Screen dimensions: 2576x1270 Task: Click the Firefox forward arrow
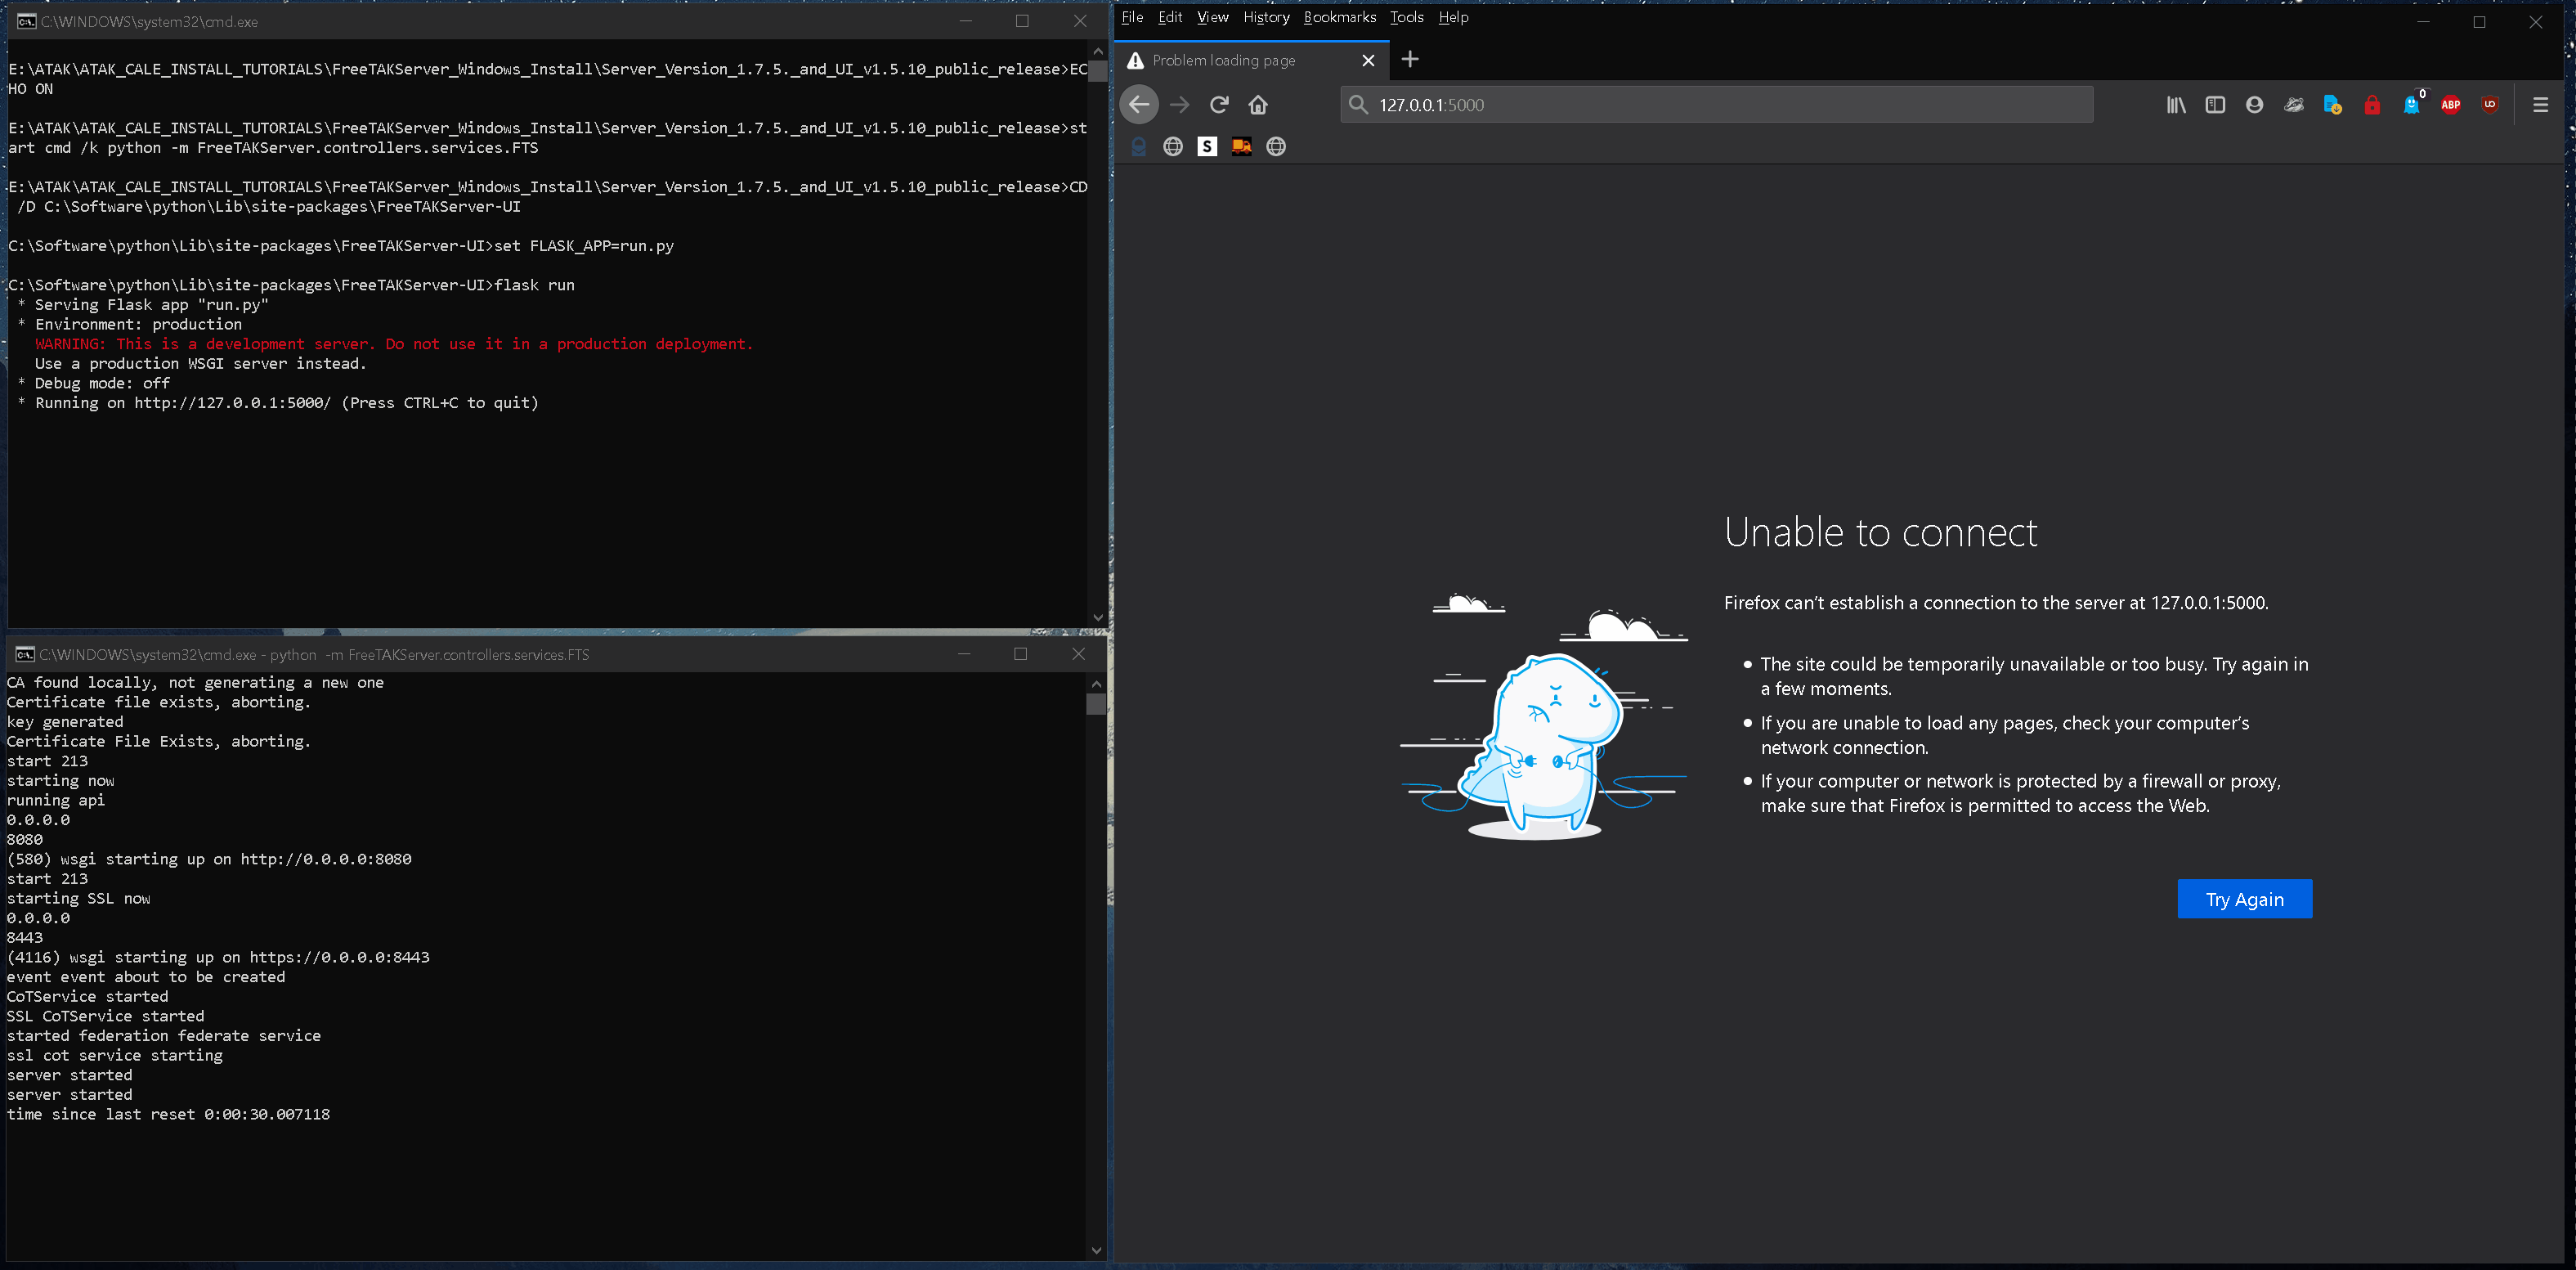1179,105
